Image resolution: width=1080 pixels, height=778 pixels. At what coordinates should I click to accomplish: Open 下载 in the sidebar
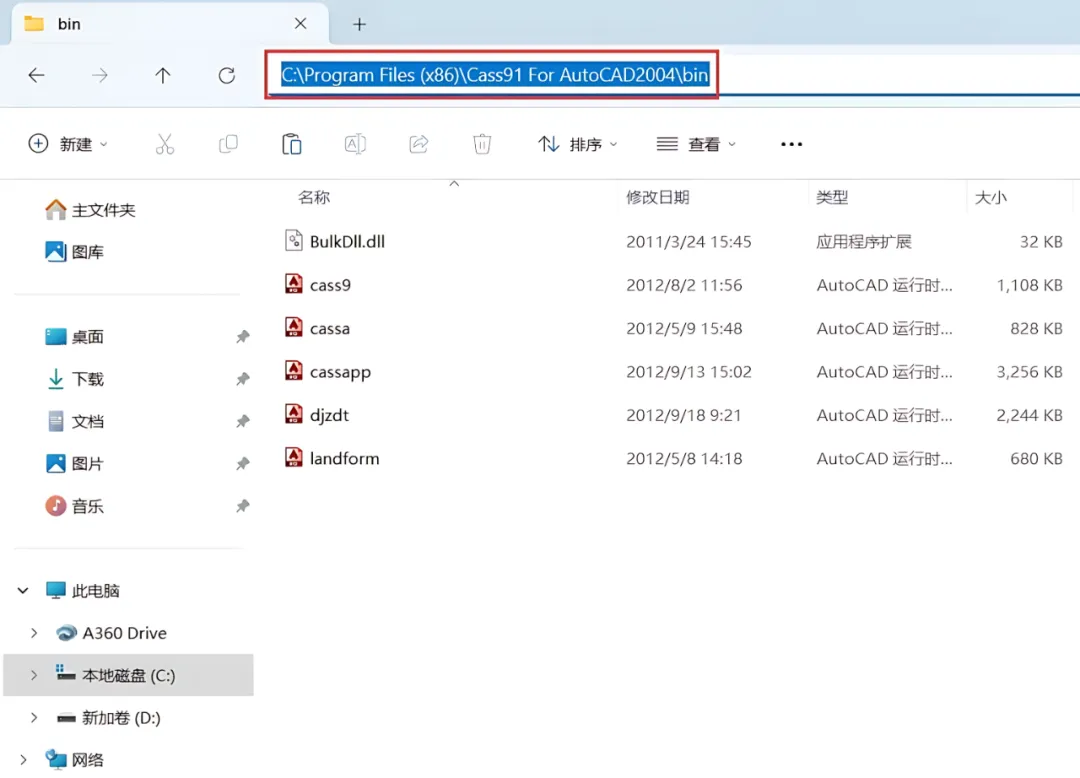tap(74, 379)
